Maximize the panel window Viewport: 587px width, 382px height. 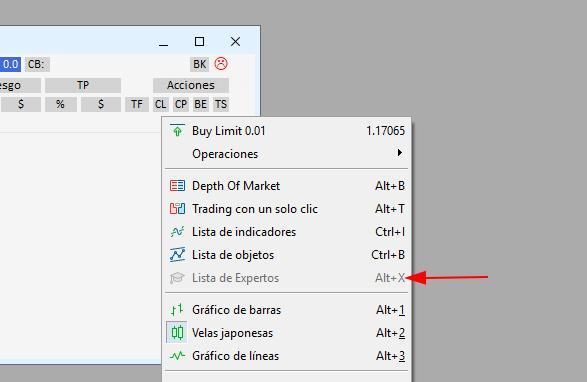point(200,42)
